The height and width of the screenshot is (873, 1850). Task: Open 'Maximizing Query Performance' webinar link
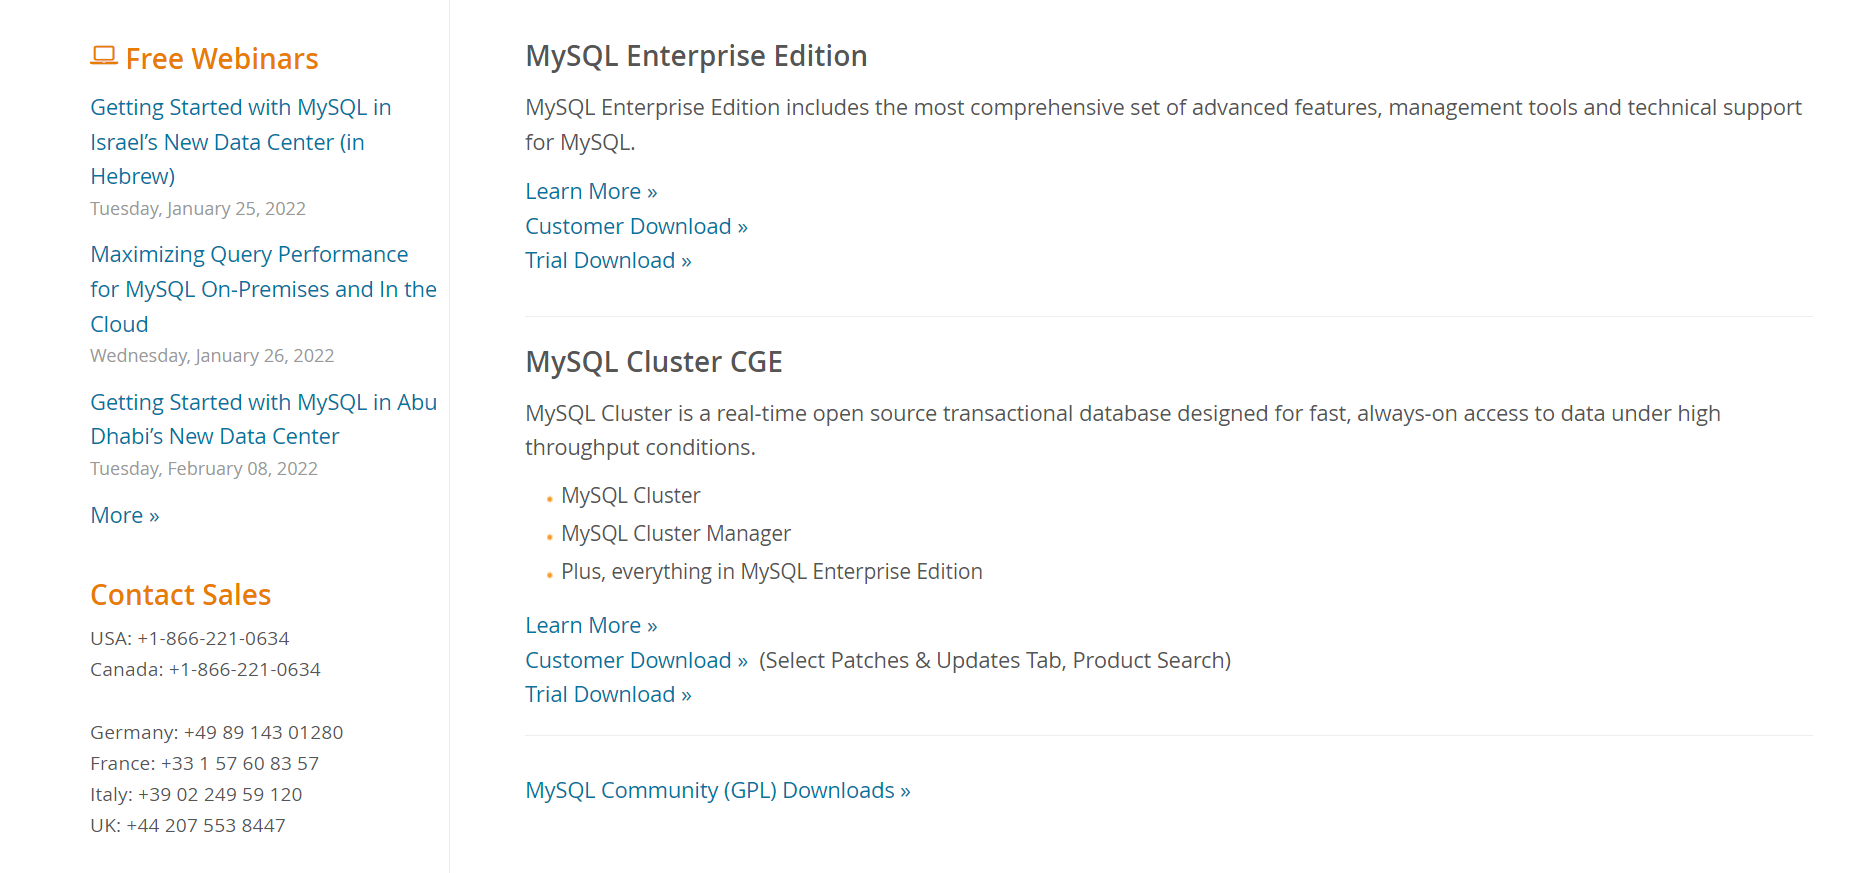[262, 288]
